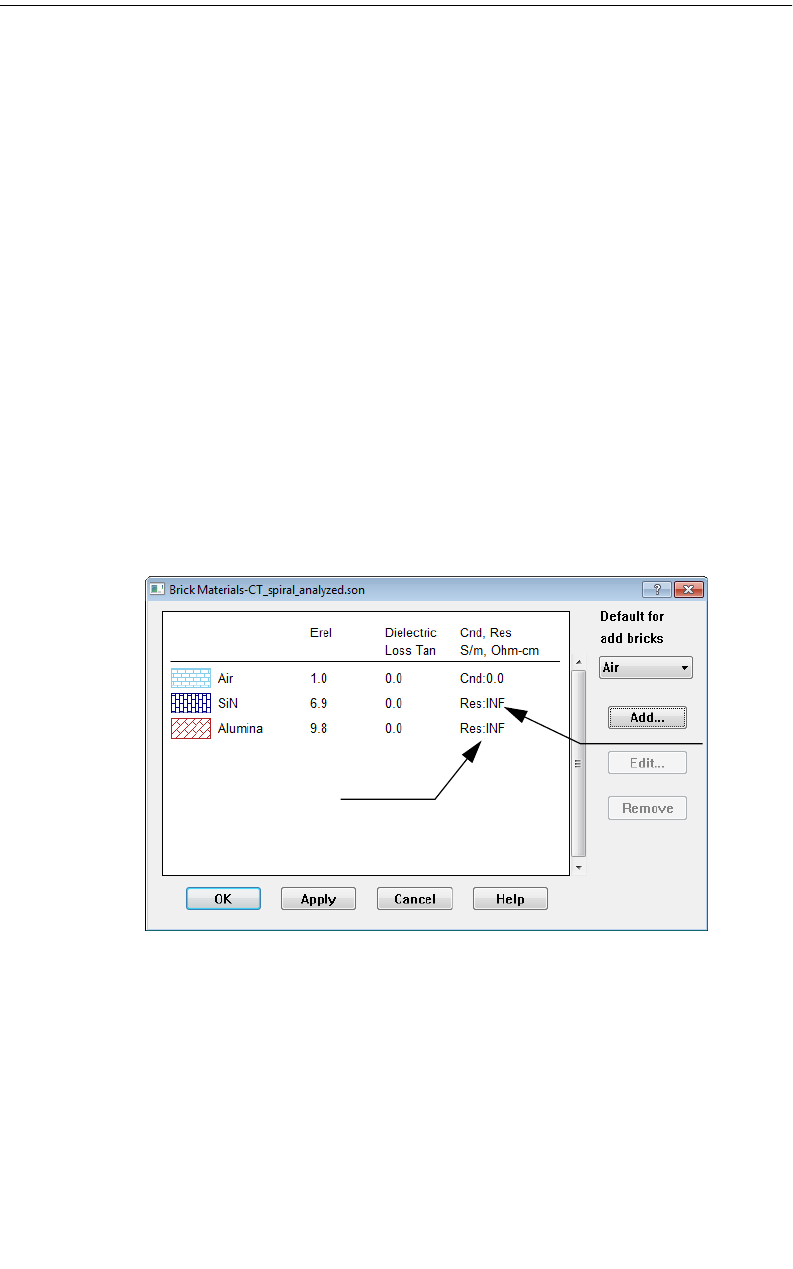Select the Air pattern swatch
Viewport: 793px width, 1269px height.
click(190, 678)
